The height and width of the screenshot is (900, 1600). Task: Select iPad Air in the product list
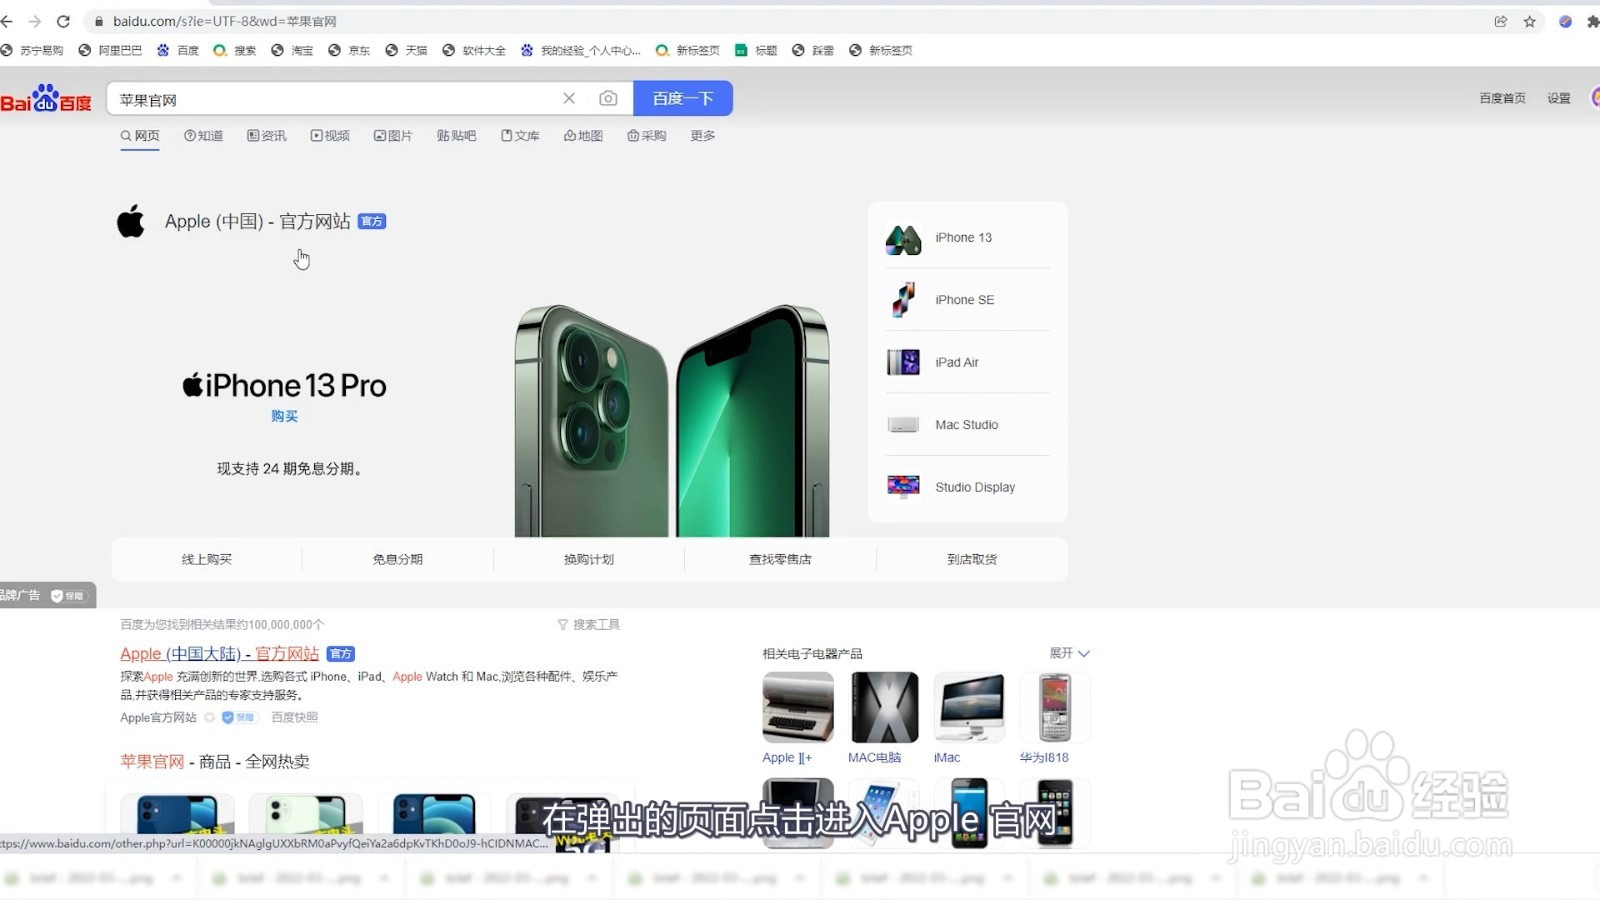click(968, 362)
